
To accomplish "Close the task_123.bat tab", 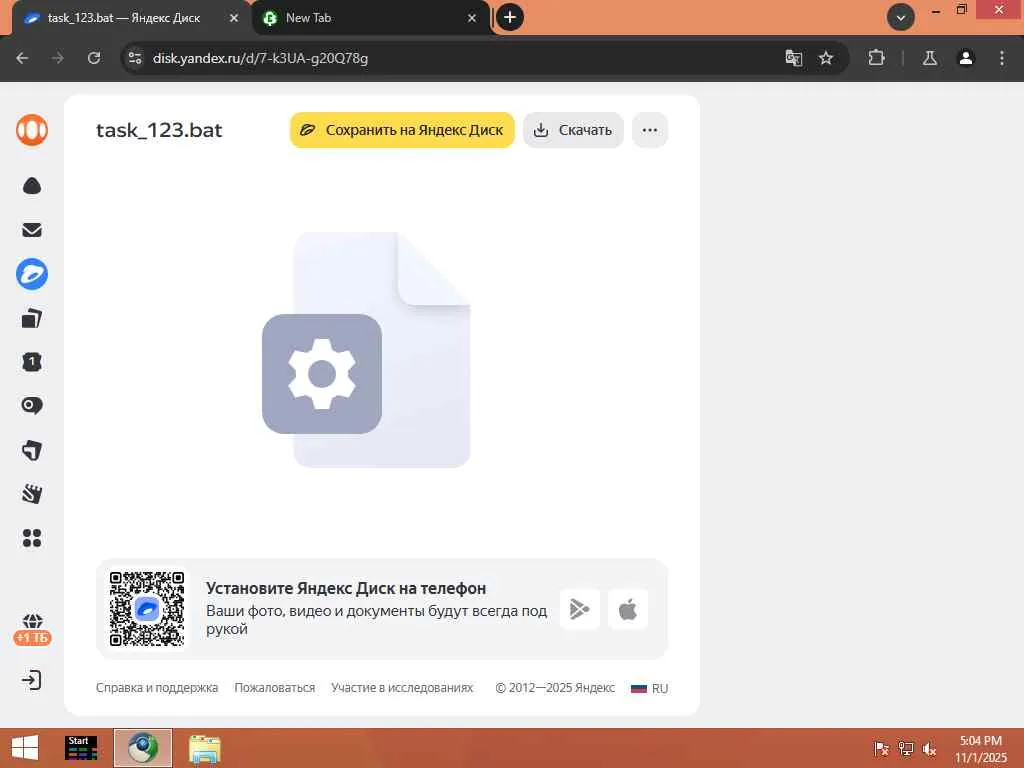I will click(234, 18).
